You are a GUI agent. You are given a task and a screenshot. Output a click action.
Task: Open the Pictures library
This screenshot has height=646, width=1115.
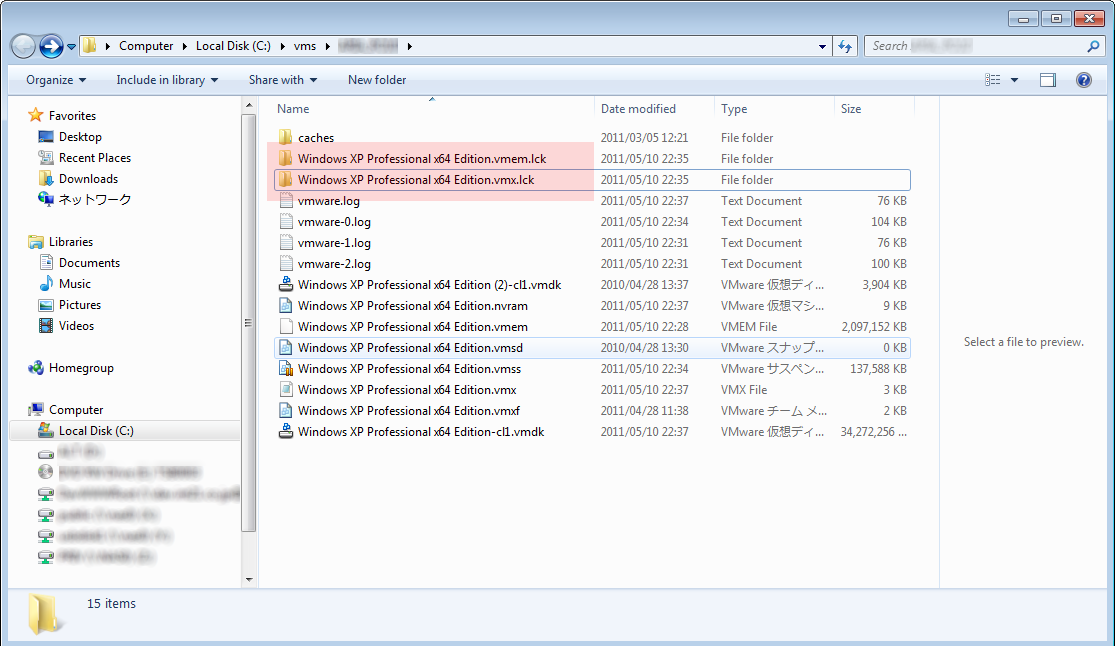[80, 305]
